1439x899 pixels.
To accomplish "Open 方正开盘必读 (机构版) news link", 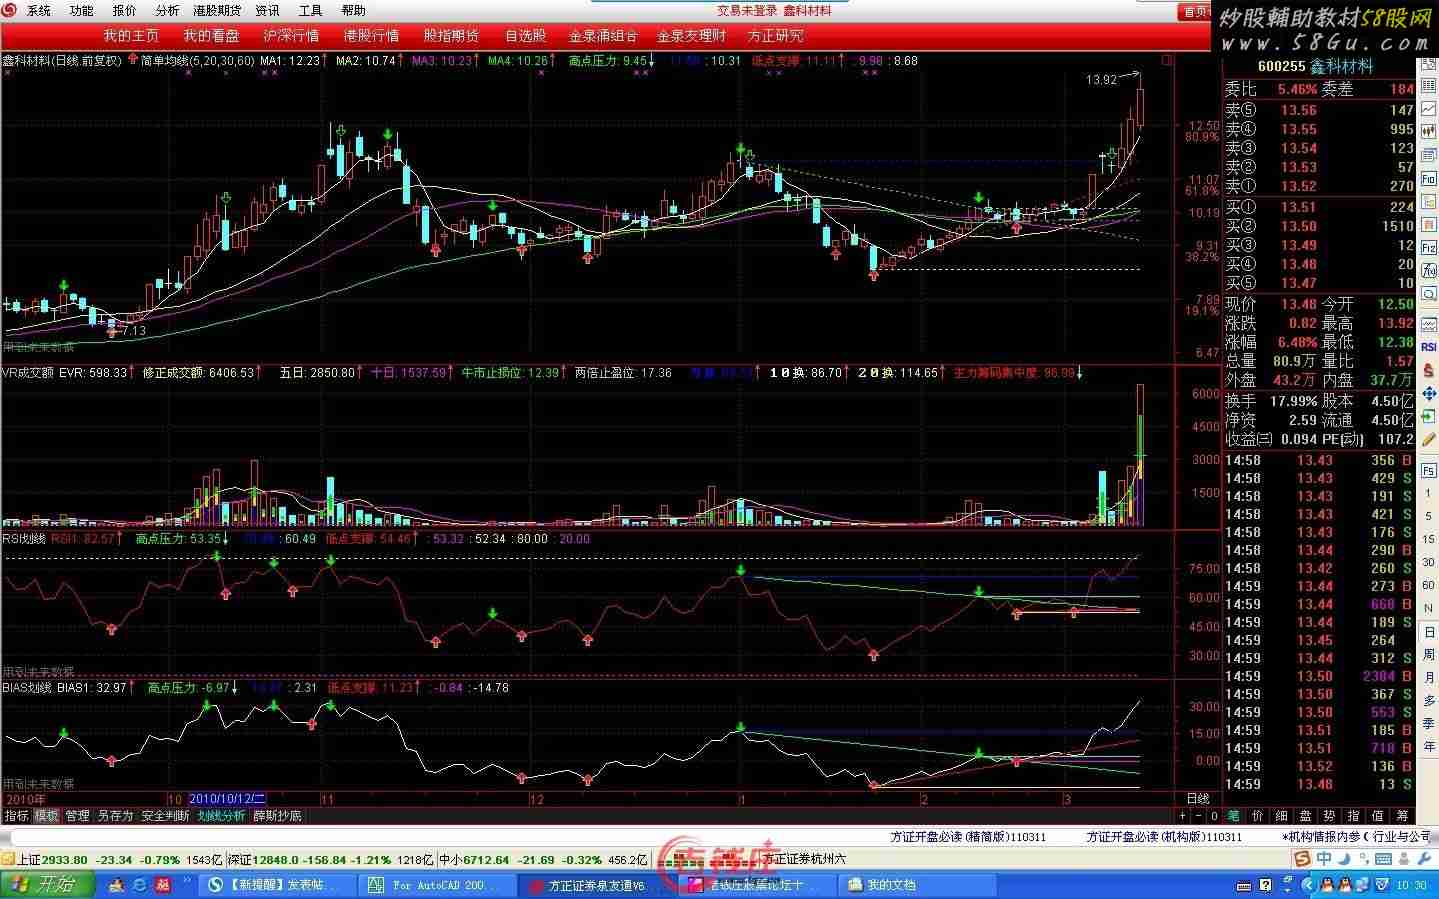I will coord(1164,837).
